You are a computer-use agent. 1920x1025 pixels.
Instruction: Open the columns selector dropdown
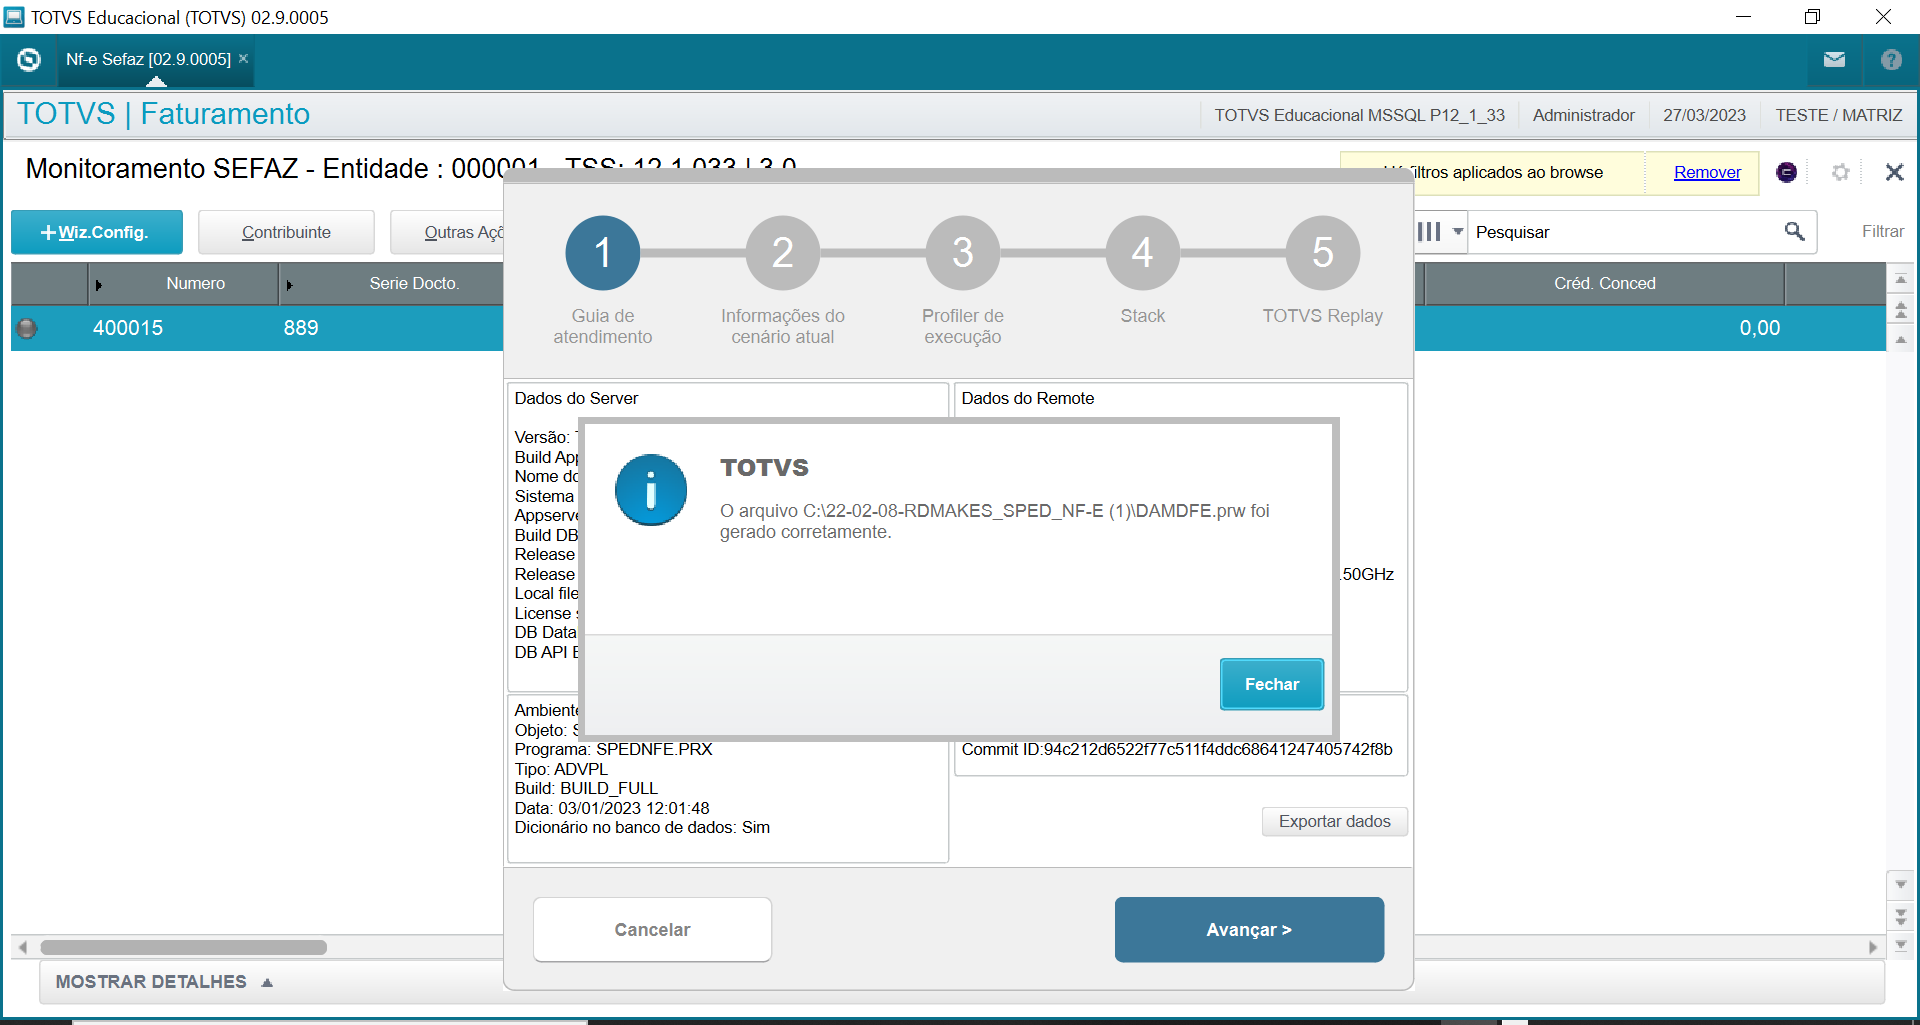(x=1440, y=232)
